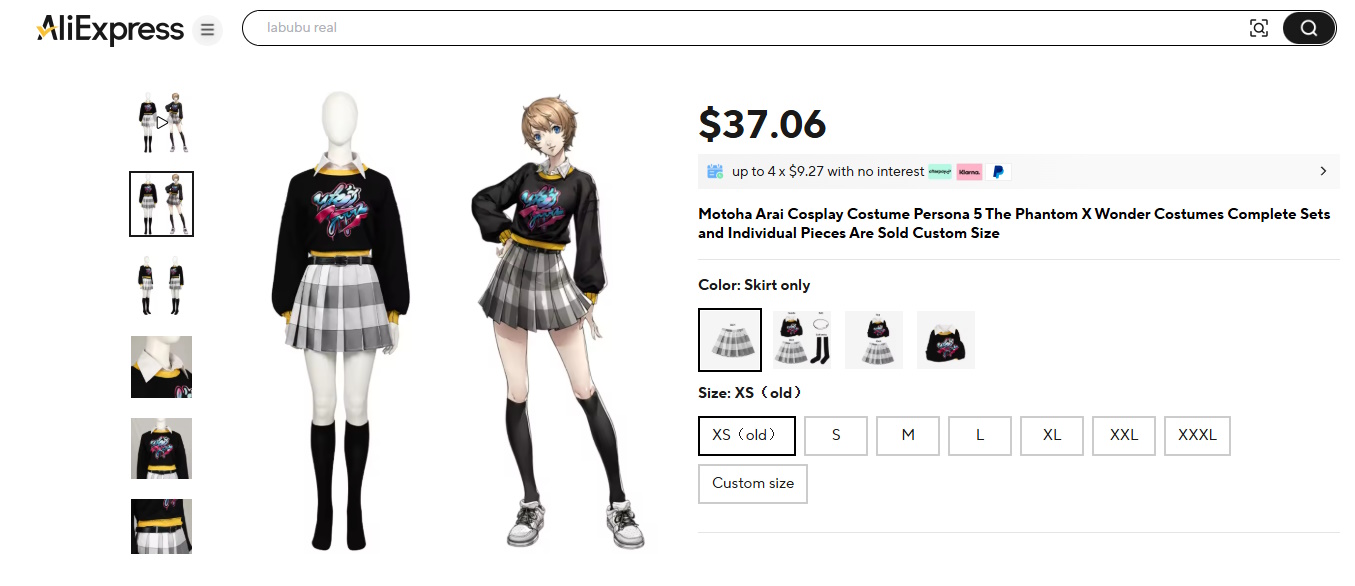Click the calendar installment icon
This screenshot has height=586, width=1355.
click(715, 171)
